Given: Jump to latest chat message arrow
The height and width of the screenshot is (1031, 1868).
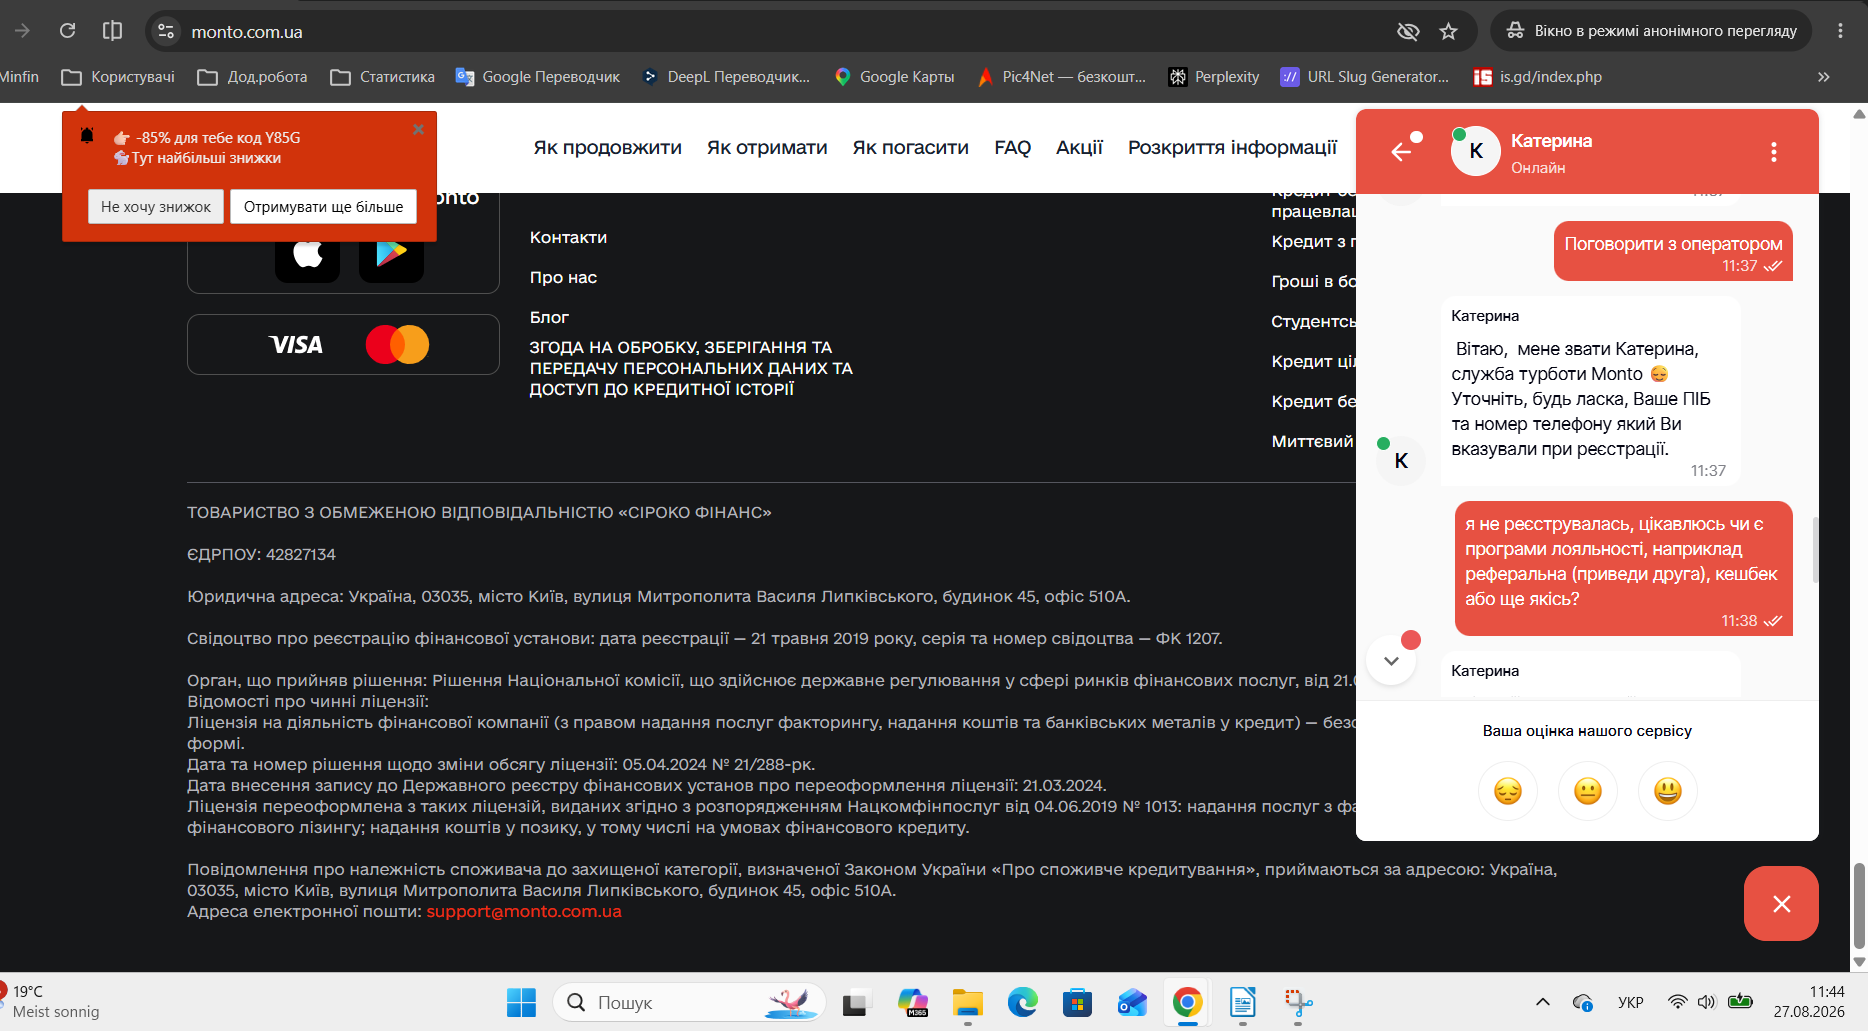Looking at the screenshot, I should click(x=1391, y=661).
